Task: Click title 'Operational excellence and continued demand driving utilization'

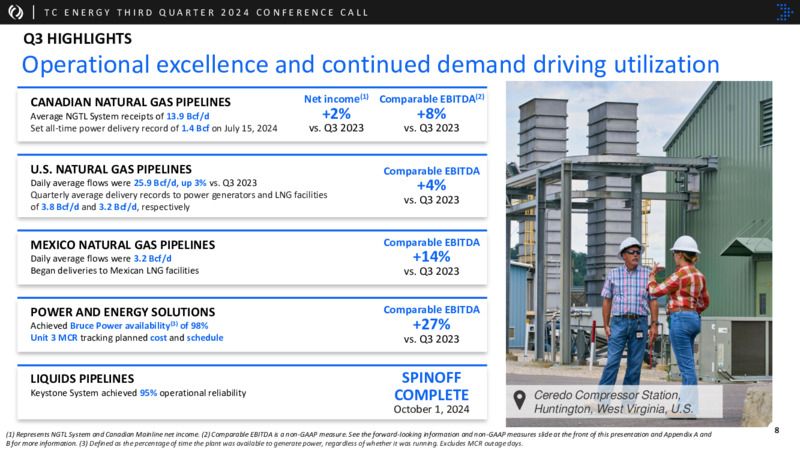Action: point(370,65)
